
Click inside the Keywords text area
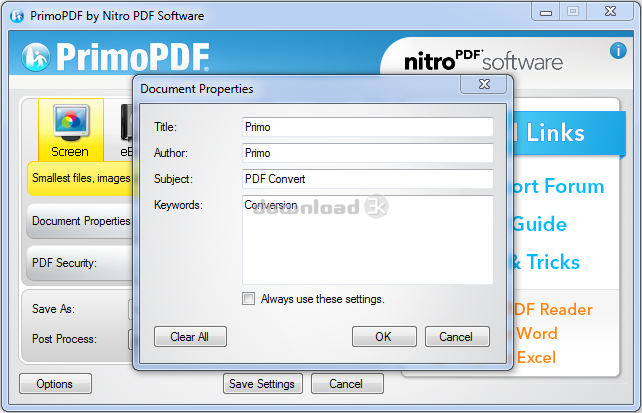367,239
